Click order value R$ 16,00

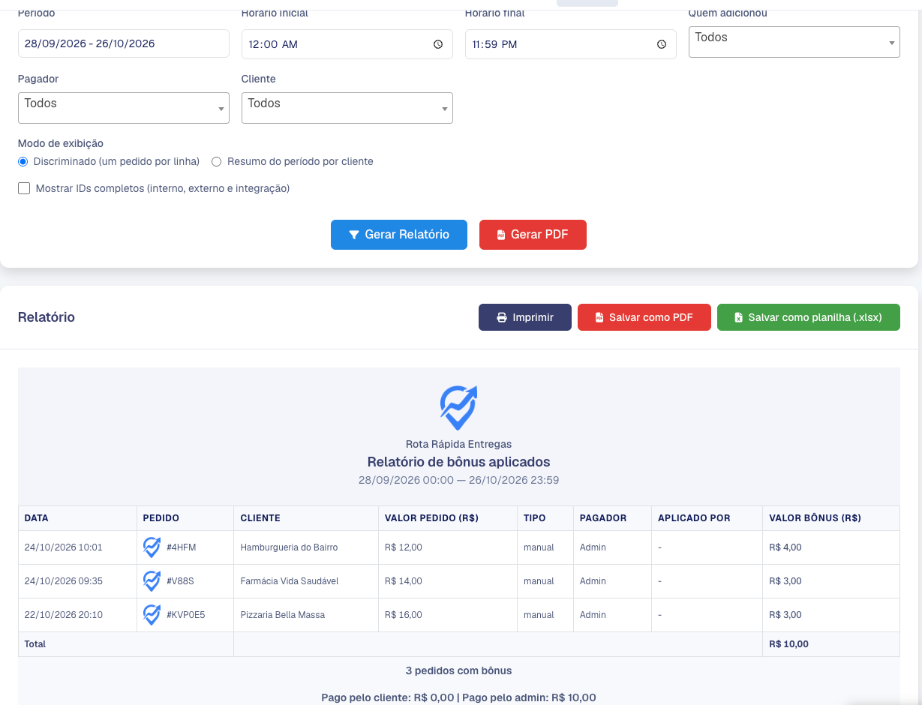403,614
